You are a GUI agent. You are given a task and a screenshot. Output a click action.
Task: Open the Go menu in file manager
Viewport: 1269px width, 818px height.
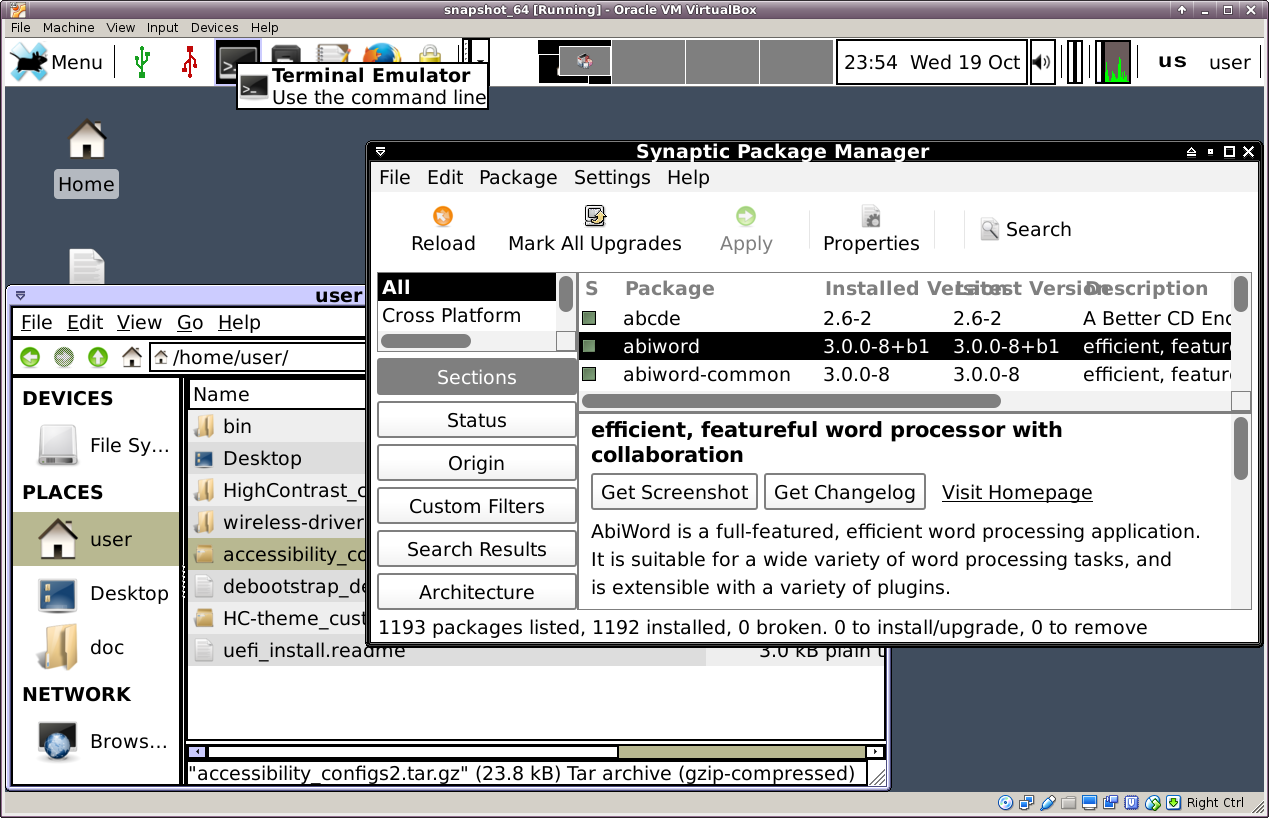click(x=190, y=323)
